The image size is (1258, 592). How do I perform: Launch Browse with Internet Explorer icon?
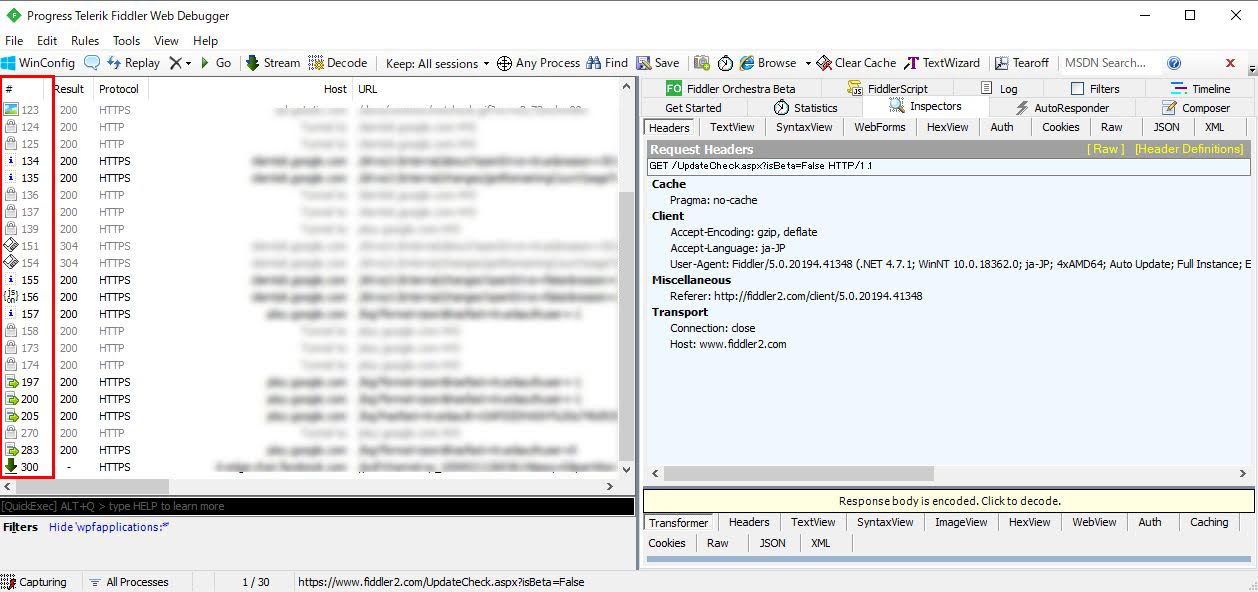(x=747, y=62)
